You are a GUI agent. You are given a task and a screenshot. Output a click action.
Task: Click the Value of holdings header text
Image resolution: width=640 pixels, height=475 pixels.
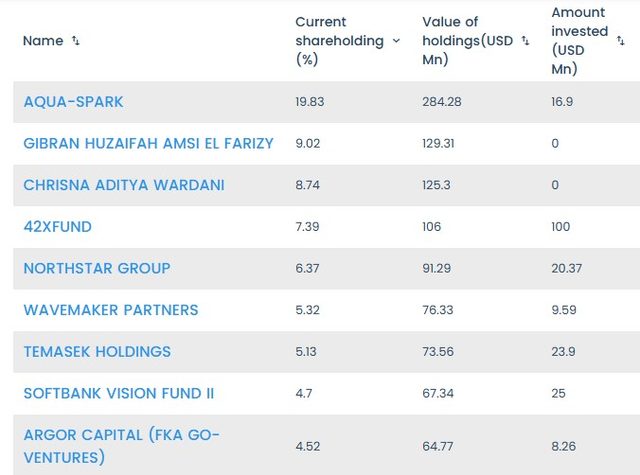(467, 41)
